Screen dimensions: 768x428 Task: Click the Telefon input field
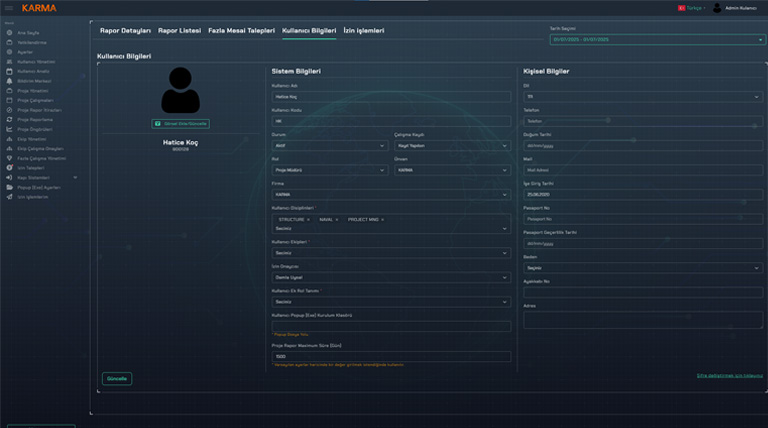click(642, 120)
